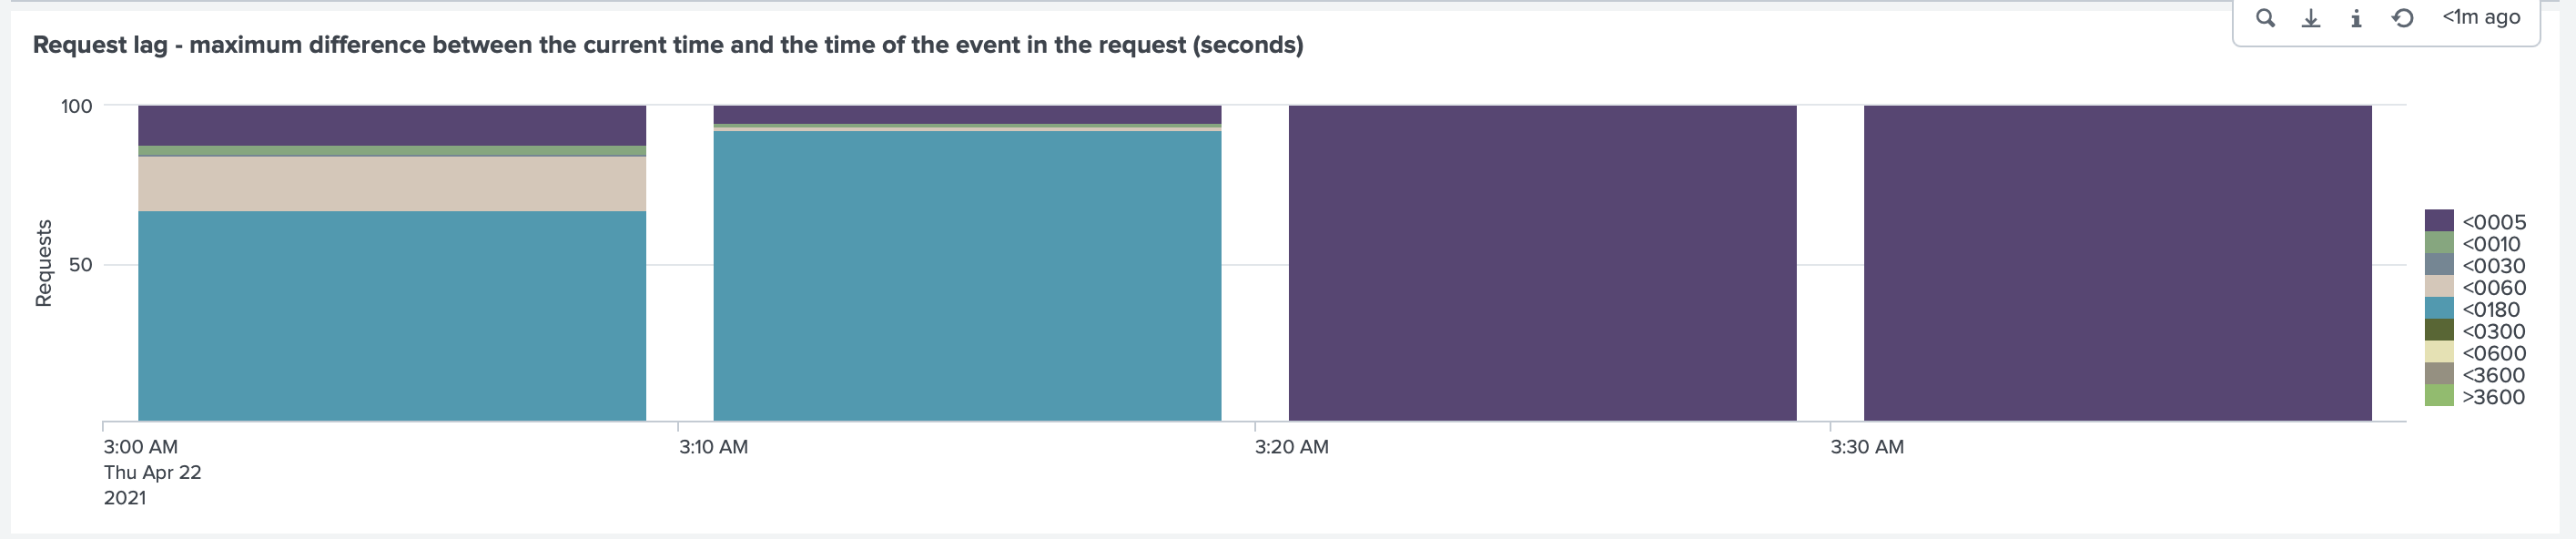Click the Request lag panel title
The image size is (2576, 539).
click(x=668, y=45)
